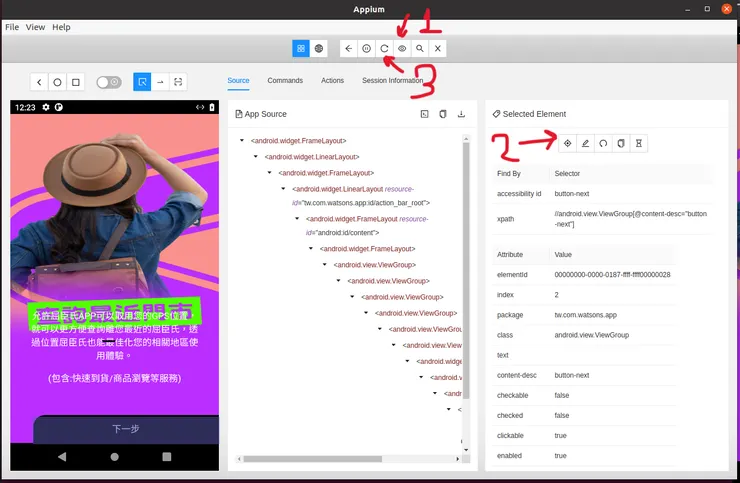Click the elementId value 00000000-0000-0187
This screenshot has width=740, height=483.
pyautogui.click(x=612, y=274)
